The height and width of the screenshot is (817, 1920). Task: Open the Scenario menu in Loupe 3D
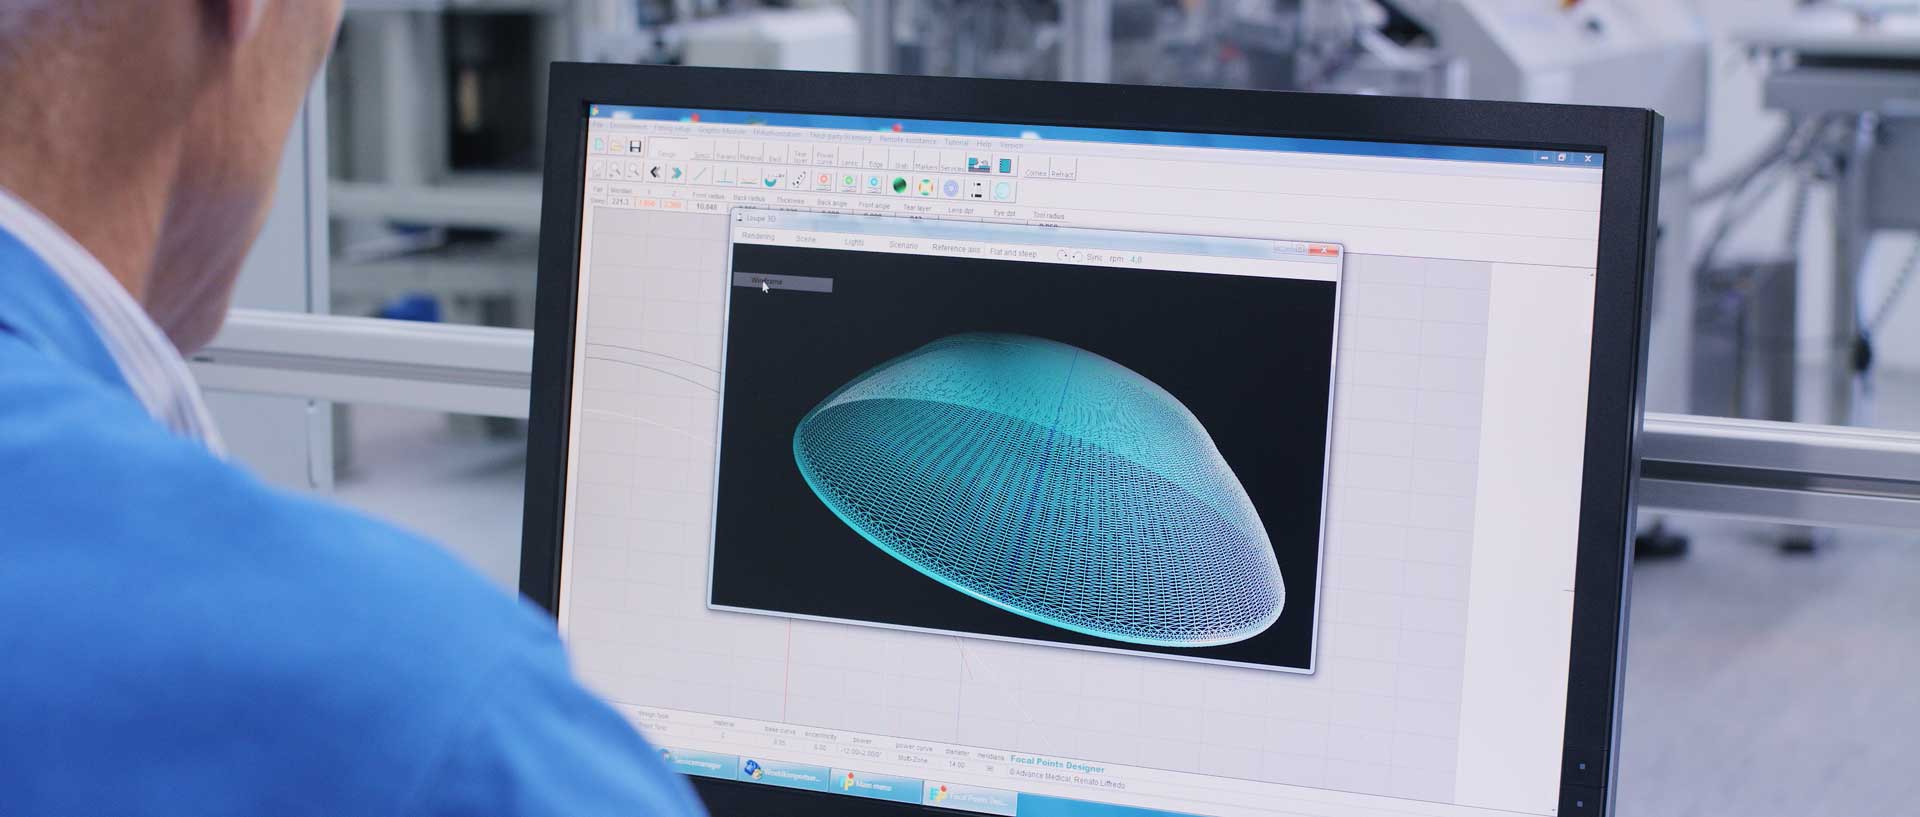903,245
